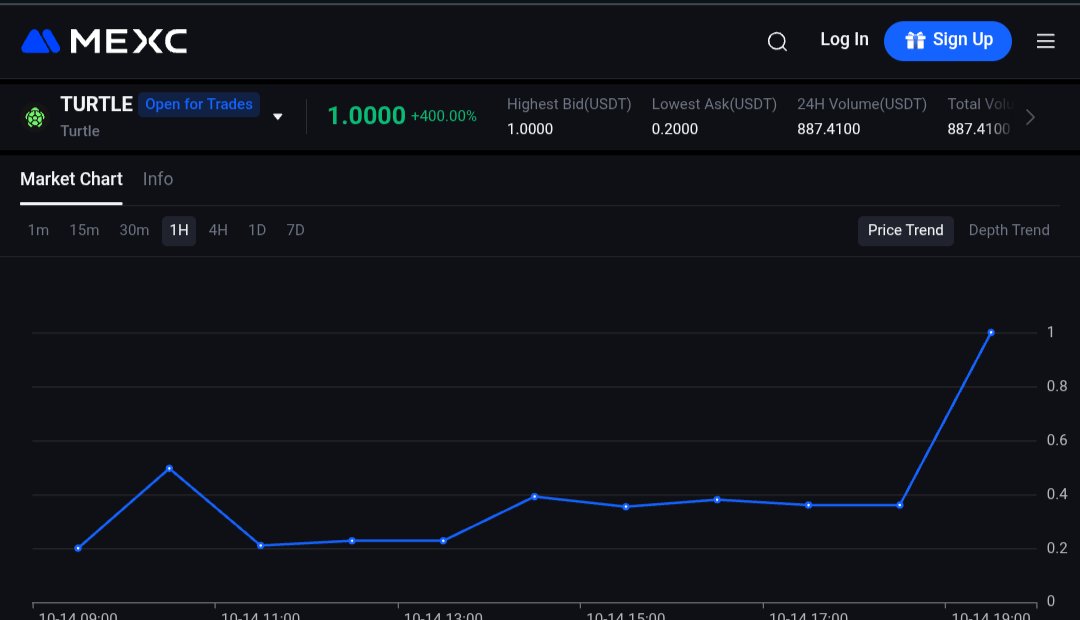1080x620 pixels.
Task: Click the Lowest Ask value 0.2000
Action: (x=675, y=129)
